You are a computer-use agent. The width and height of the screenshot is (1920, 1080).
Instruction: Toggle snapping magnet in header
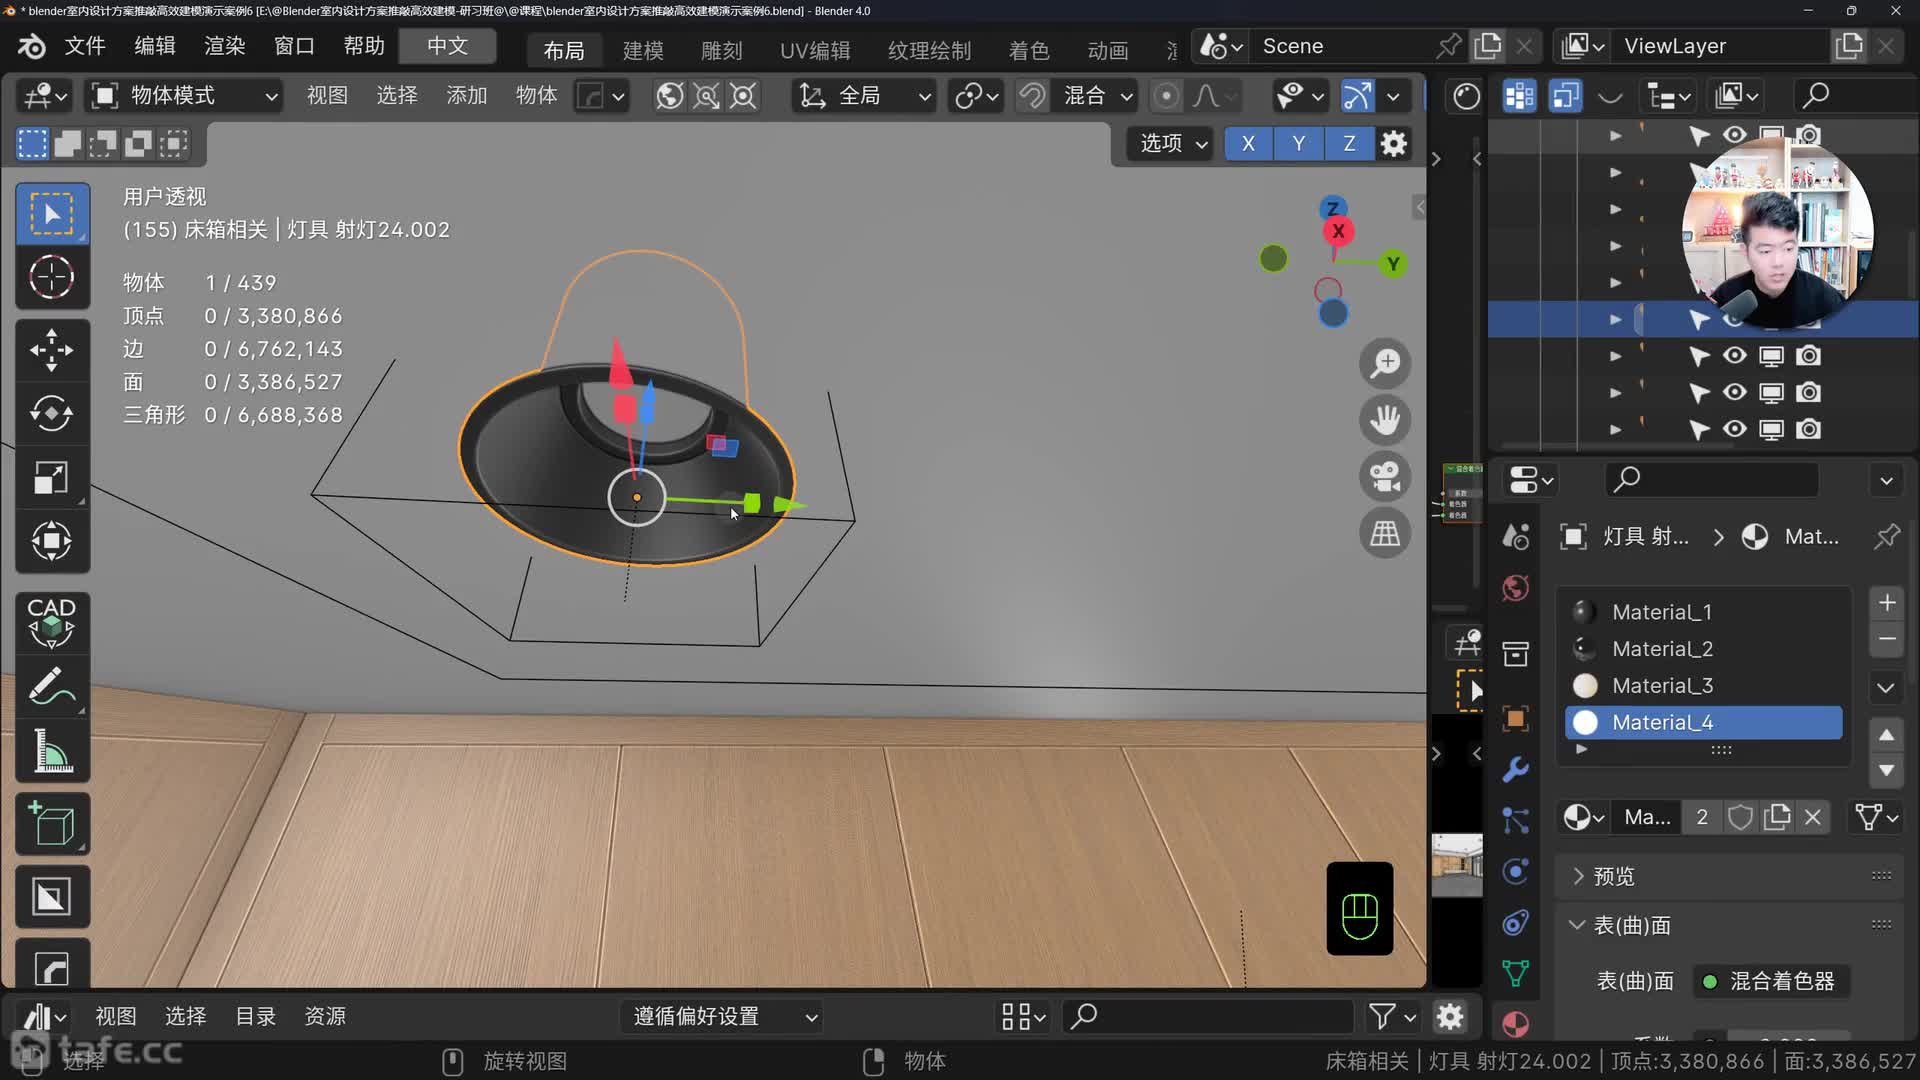click(1032, 96)
